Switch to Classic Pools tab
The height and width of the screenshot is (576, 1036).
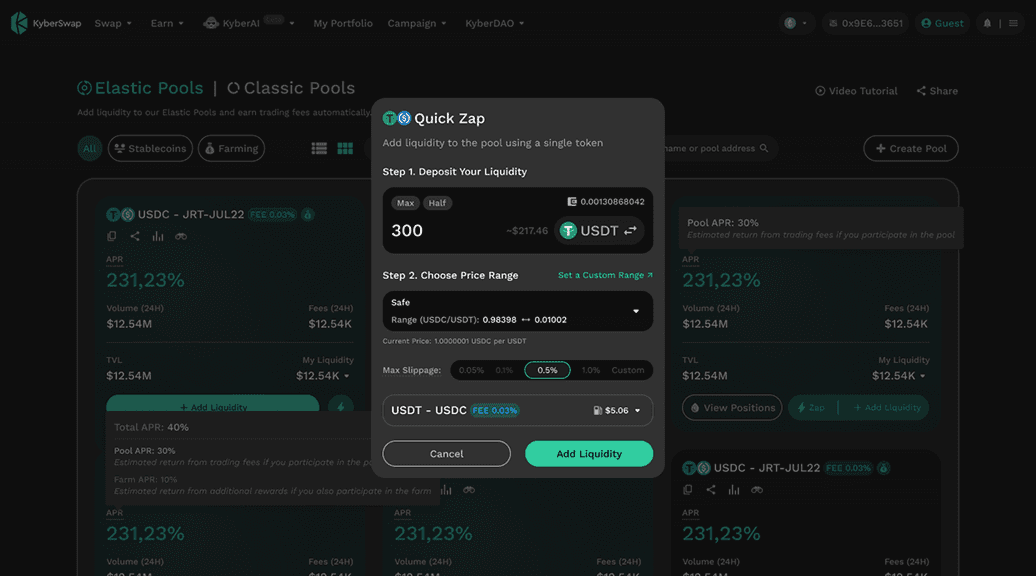291,88
